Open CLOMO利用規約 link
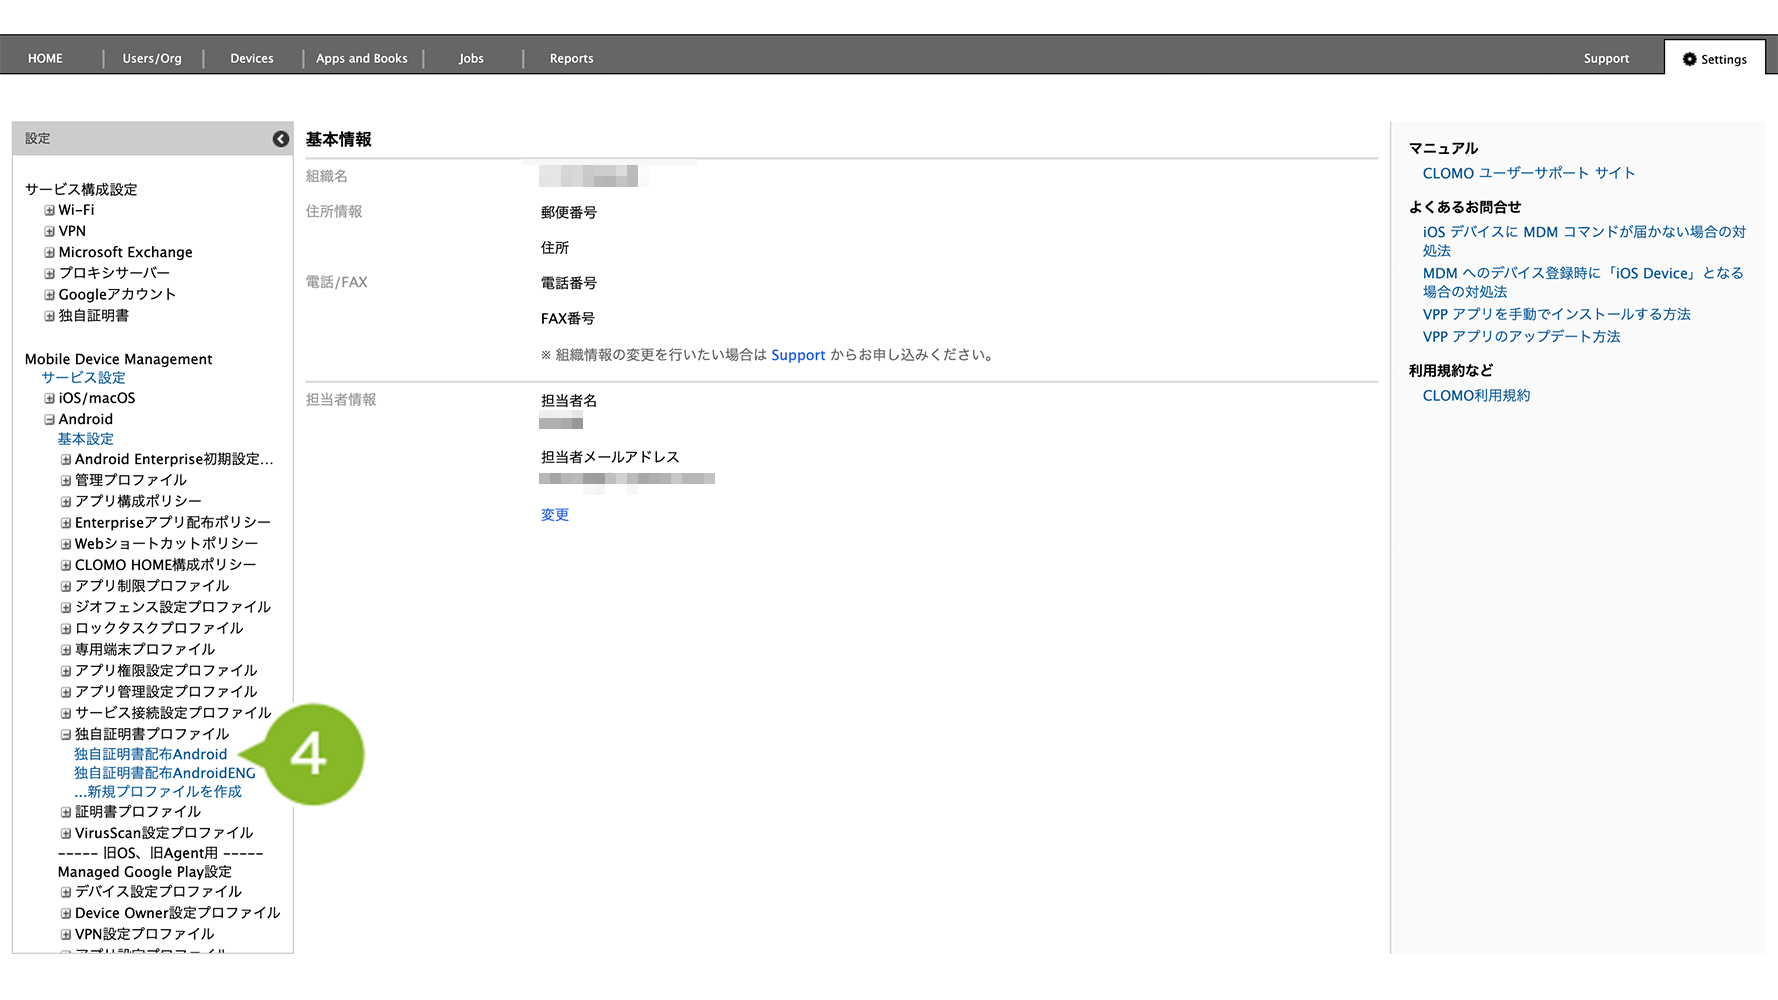 click(1476, 396)
